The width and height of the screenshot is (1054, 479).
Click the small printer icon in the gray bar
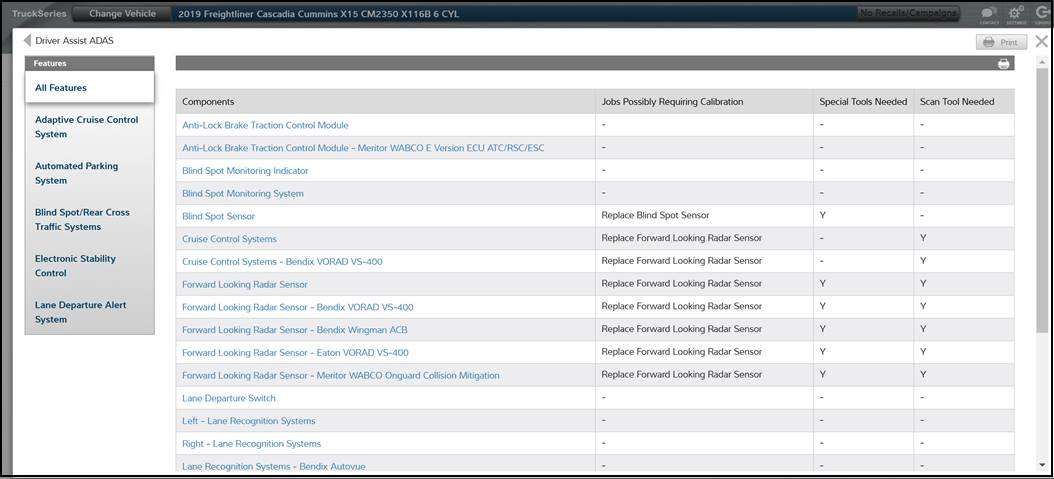(x=1003, y=64)
